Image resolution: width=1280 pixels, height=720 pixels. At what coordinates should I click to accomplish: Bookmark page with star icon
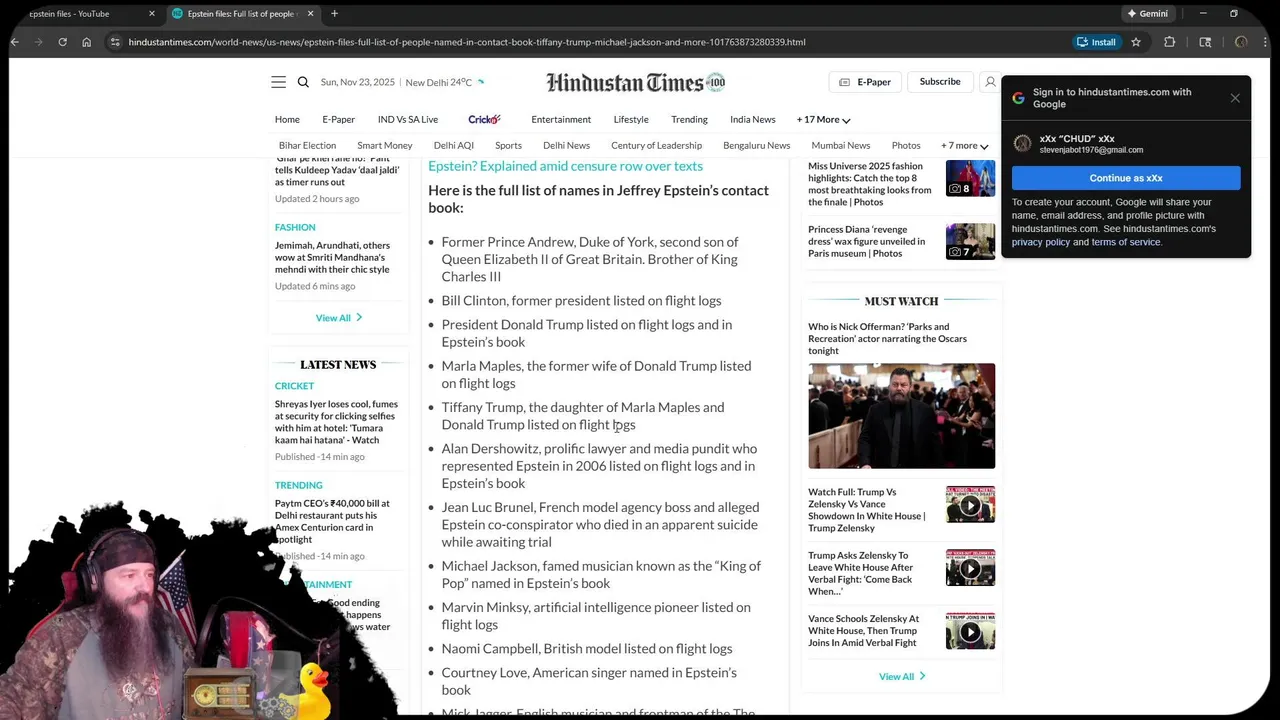[x=1136, y=42]
